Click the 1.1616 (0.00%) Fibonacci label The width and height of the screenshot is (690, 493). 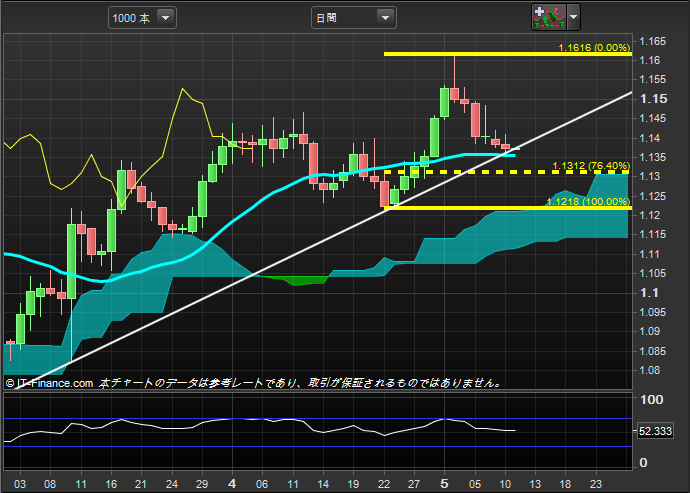[x=594, y=47]
